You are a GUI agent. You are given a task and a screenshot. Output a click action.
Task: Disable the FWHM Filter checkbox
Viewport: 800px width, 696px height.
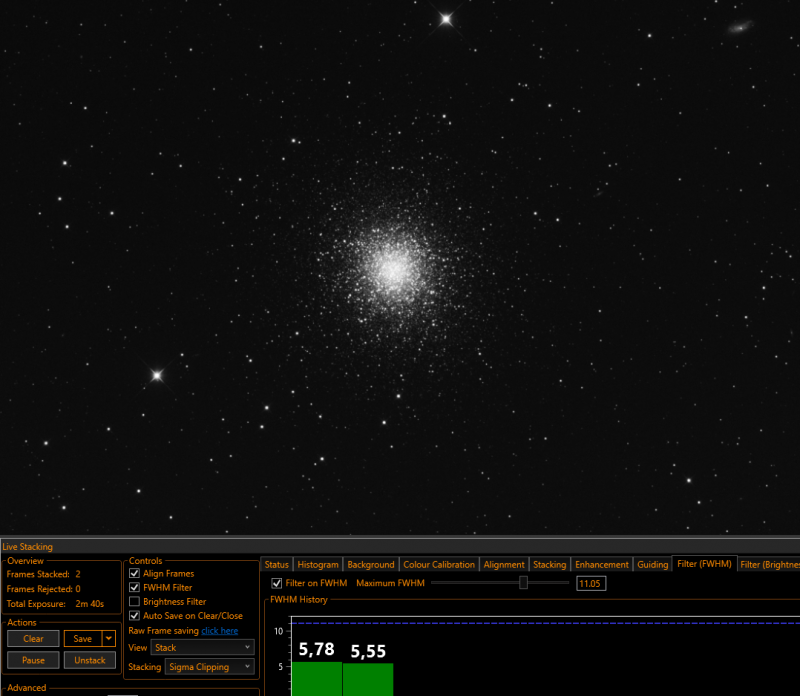tap(135, 587)
